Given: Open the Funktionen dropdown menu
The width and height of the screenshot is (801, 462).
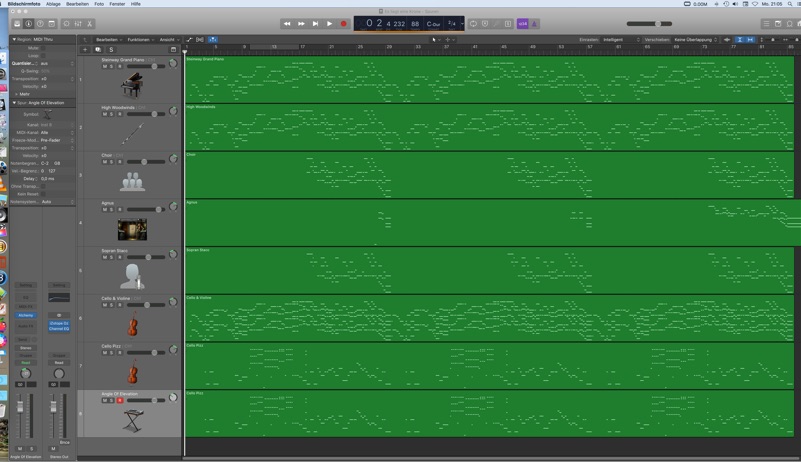Looking at the screenshot, I should (141, 39).
